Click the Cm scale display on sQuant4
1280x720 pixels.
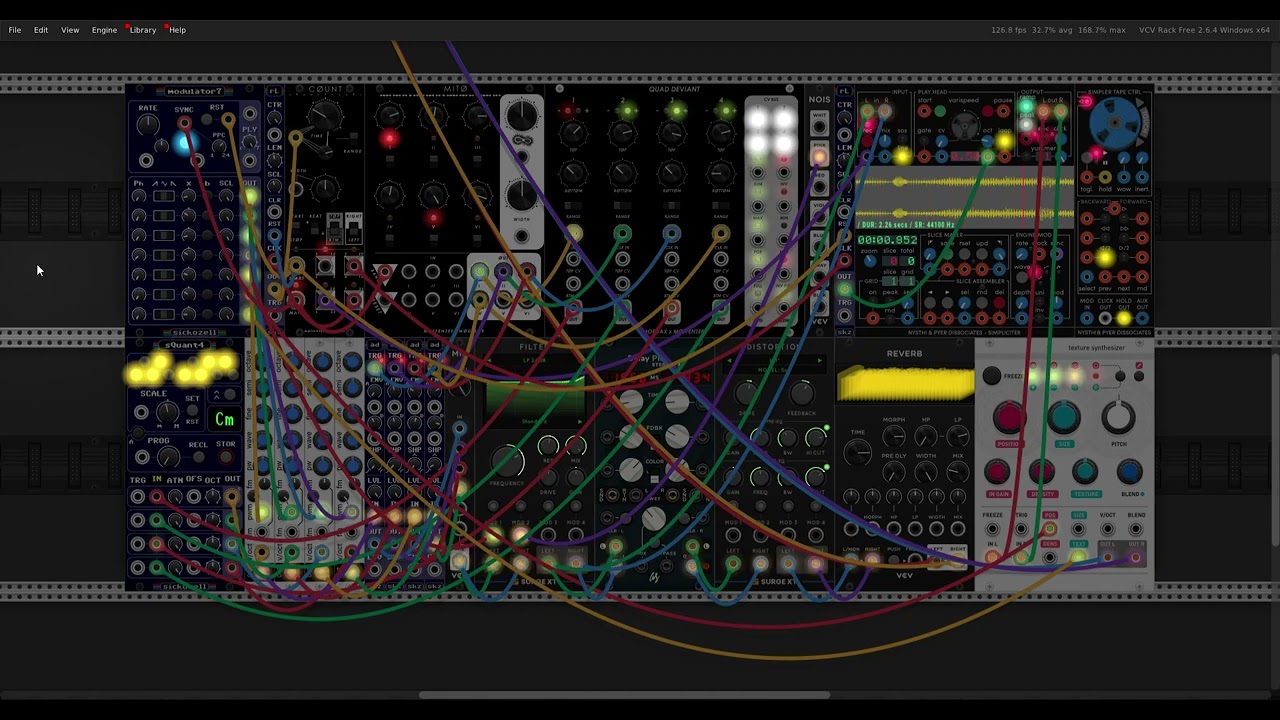click(x=224, y=419)
